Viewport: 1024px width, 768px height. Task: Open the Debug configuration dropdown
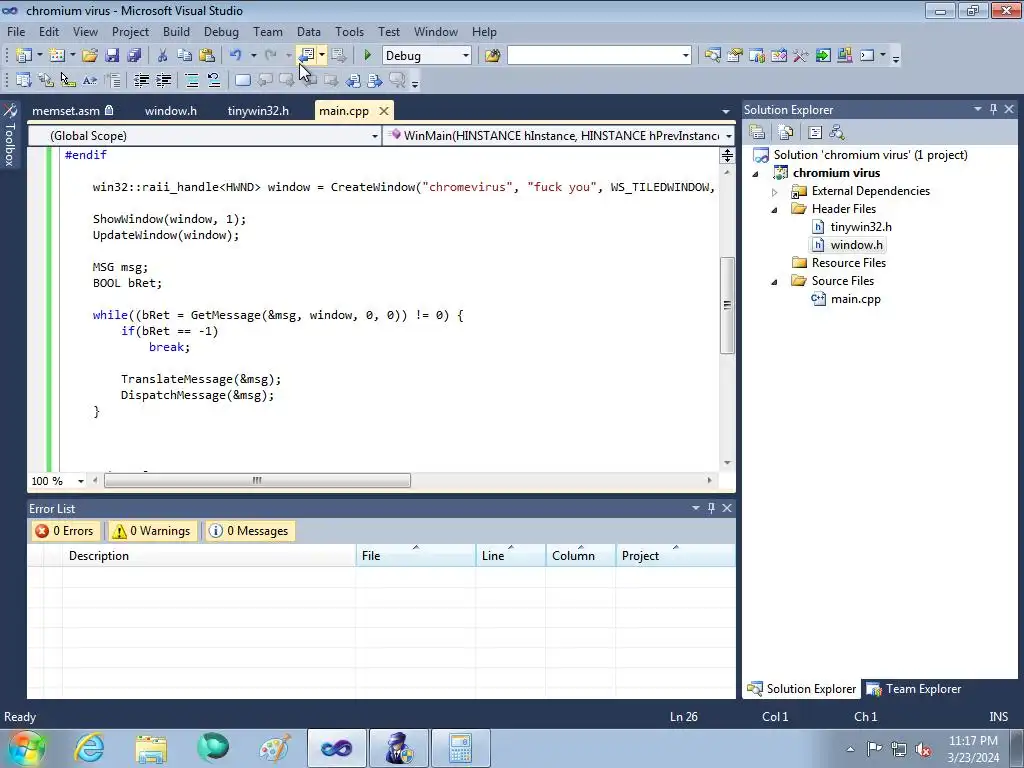click(466, 56)
